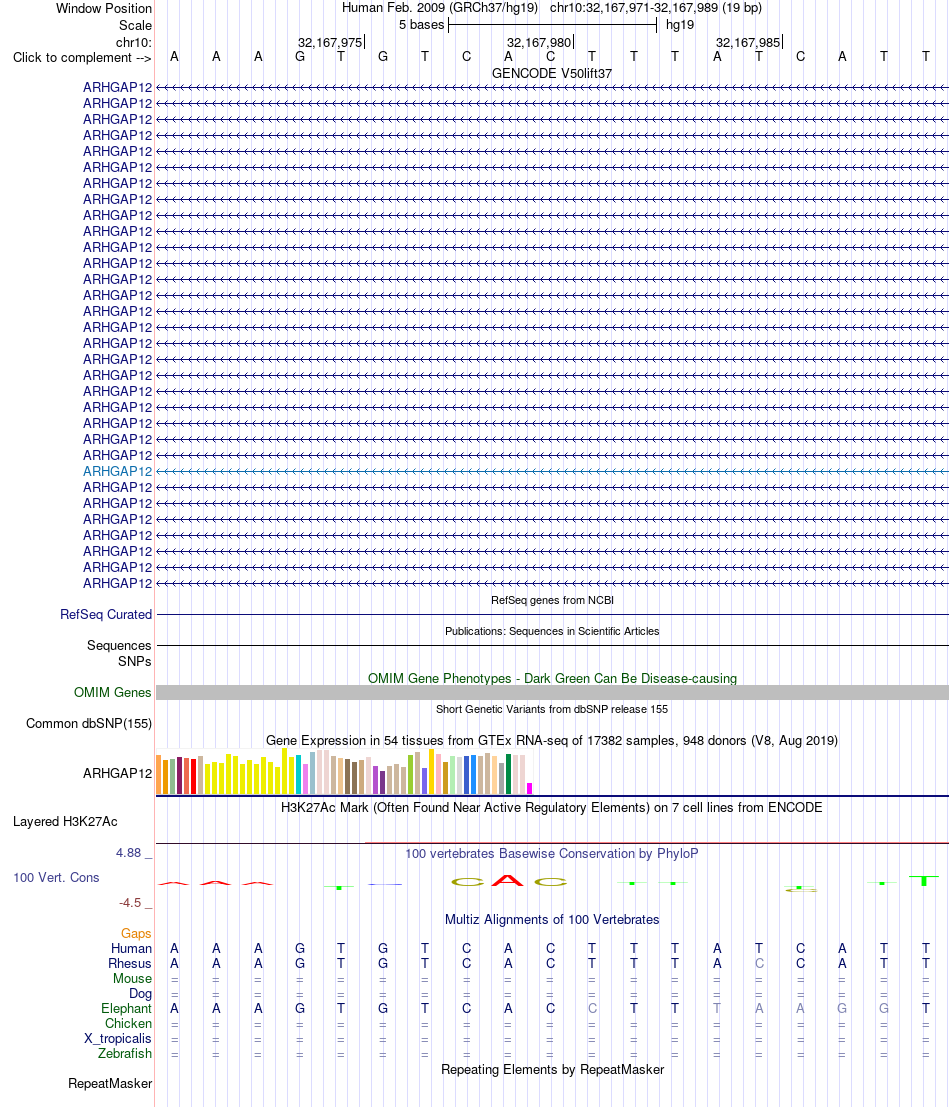The image size is (950, 1107).
Task: Click the Common dbSNP(155) label
Action: tap(89, 724)
